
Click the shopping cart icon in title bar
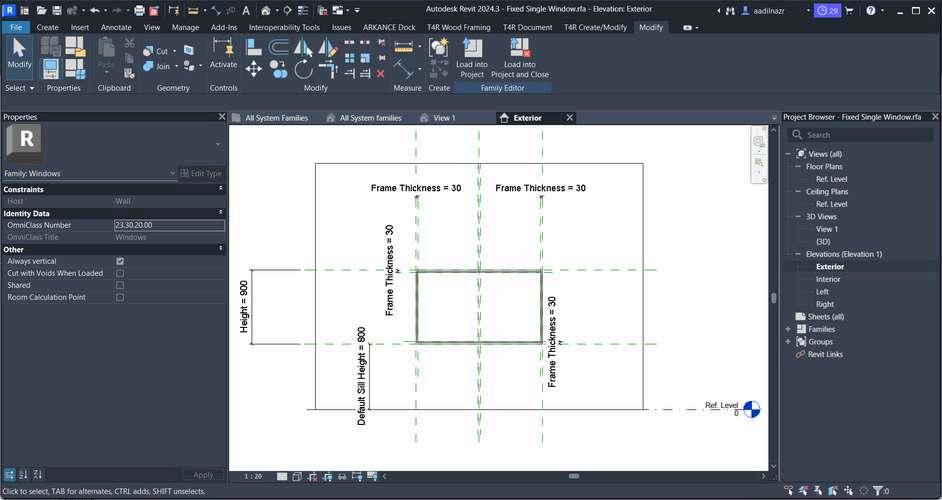click(x=849, y=11)
